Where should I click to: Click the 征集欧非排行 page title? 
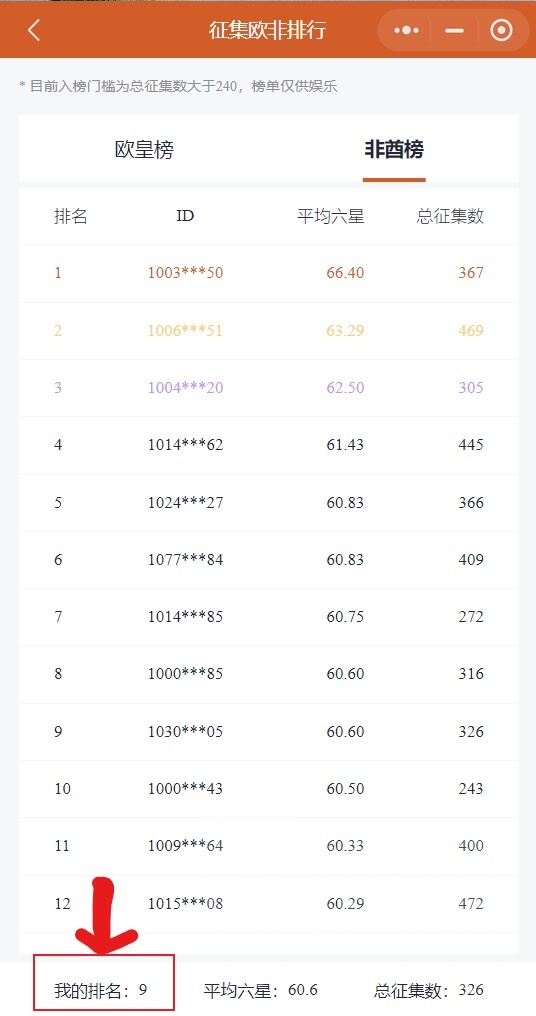[267, 30]
